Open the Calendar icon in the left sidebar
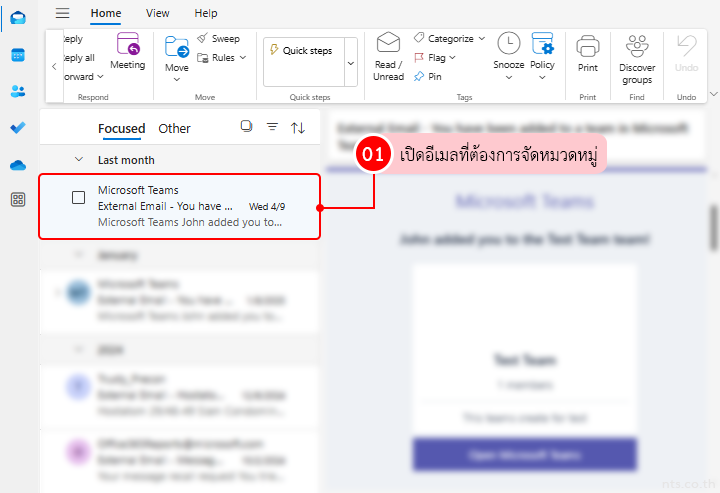The width and height of the screenshot is (720, 493). pyautogui.click(x=18, y=55)
